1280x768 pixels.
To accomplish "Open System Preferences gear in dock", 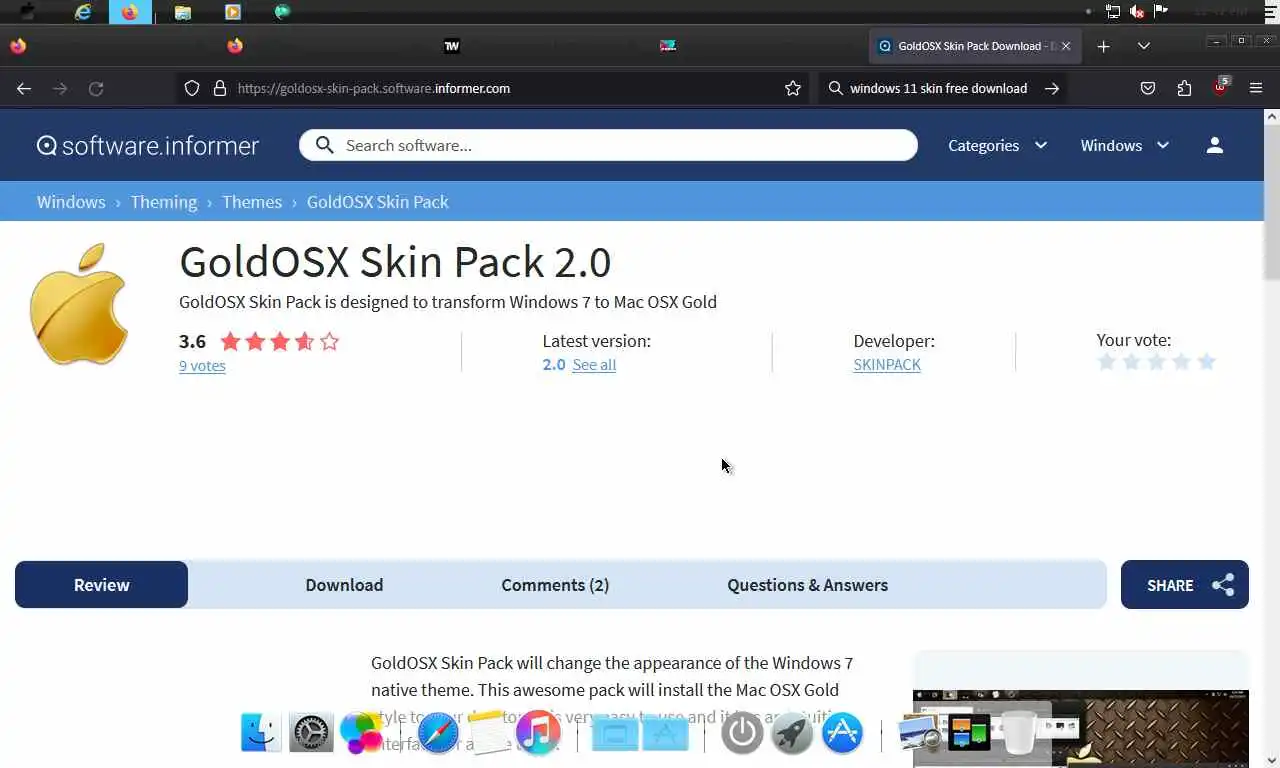I will tap(311, 733).
